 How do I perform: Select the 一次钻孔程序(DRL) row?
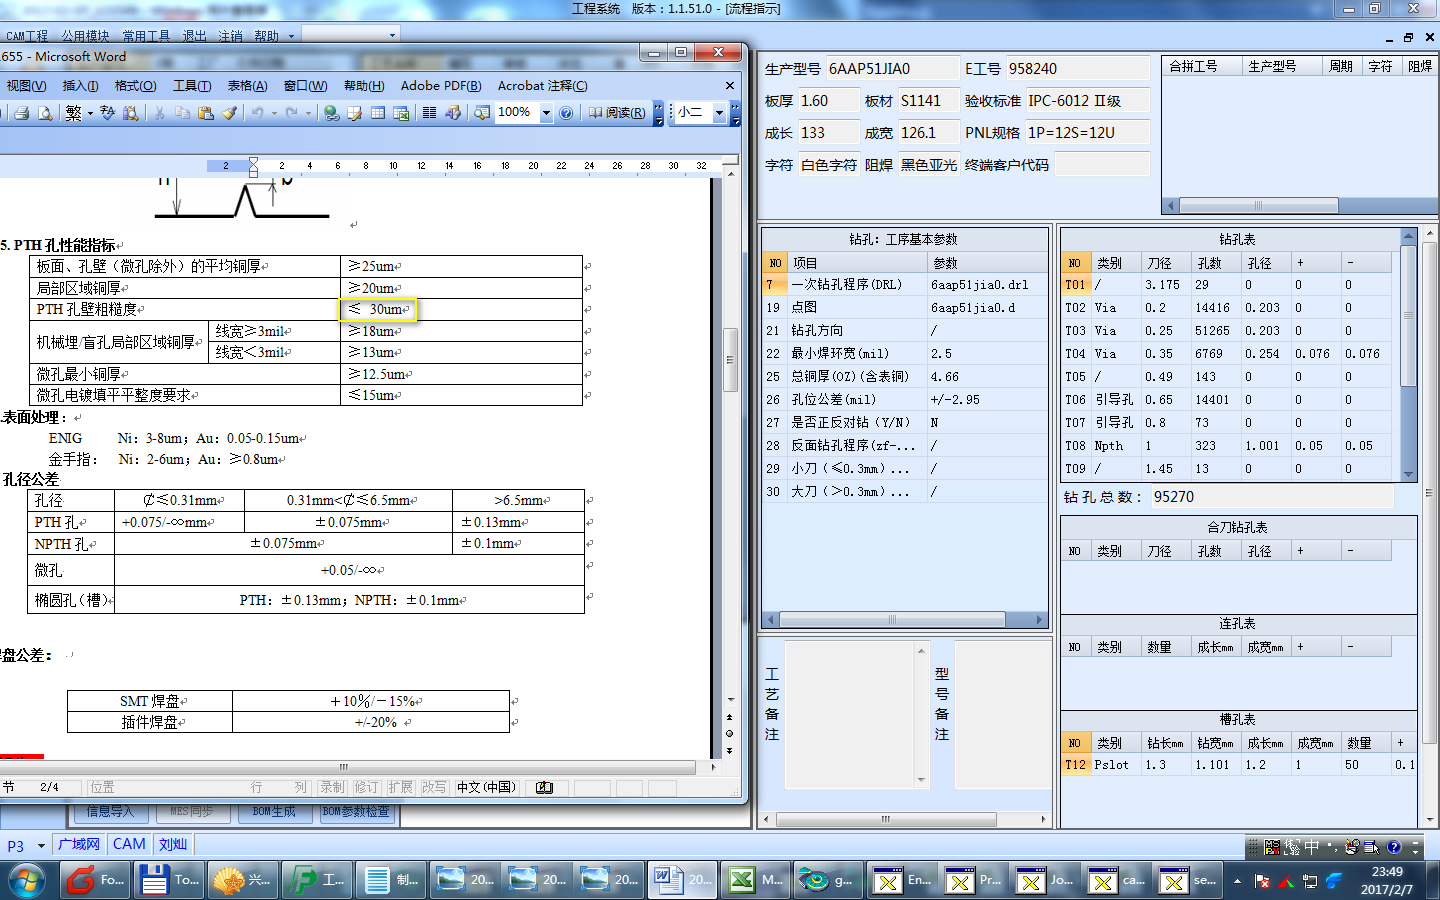click(x=904, y=285)
